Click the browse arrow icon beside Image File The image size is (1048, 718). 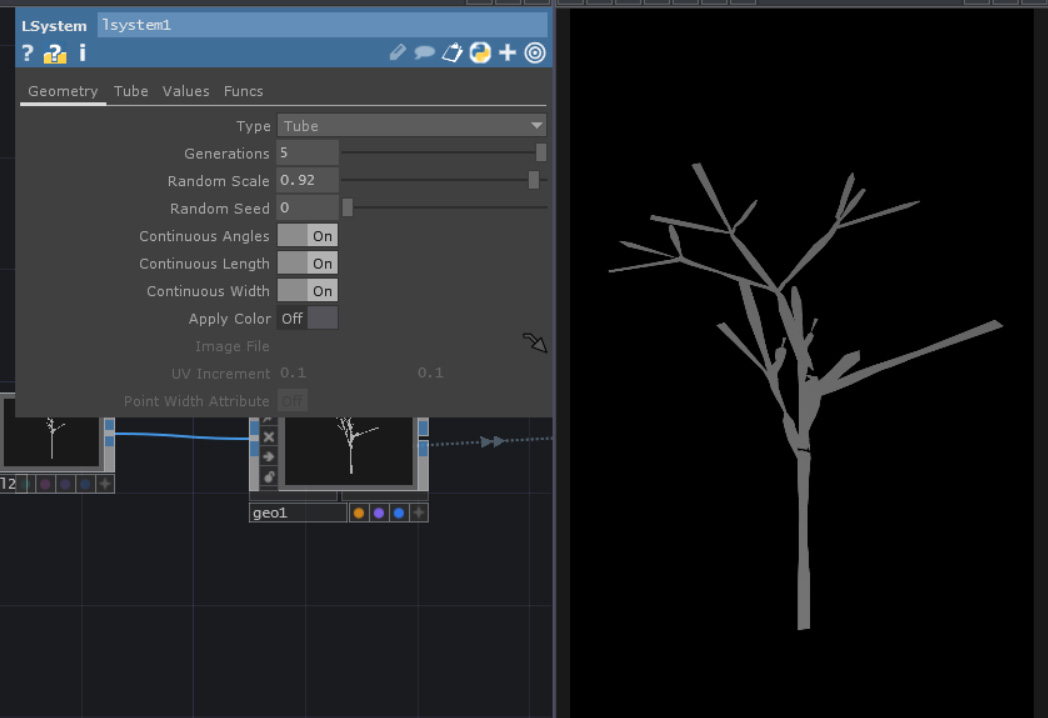(x=535, y=343)
